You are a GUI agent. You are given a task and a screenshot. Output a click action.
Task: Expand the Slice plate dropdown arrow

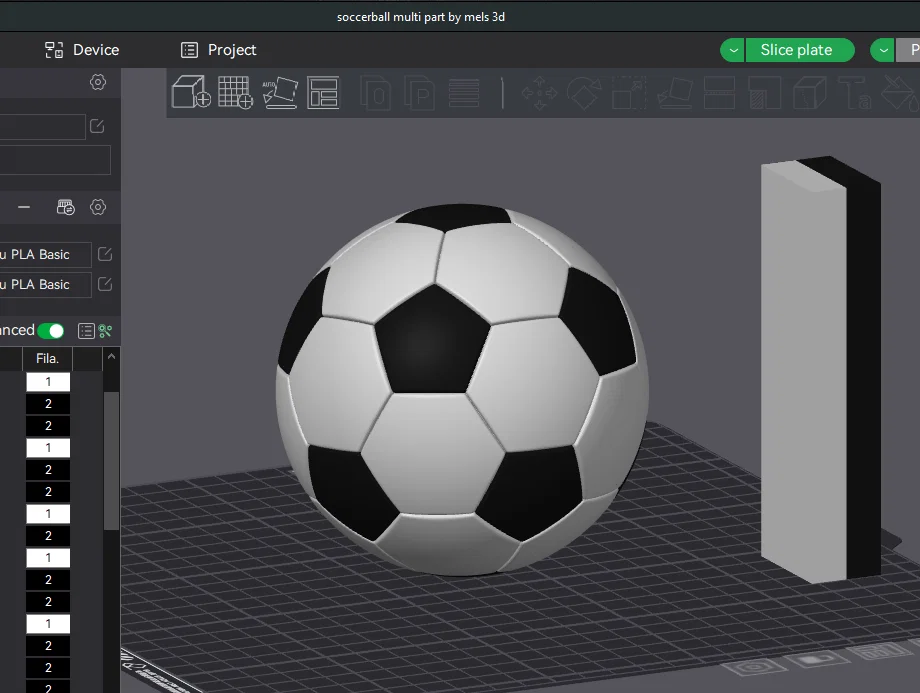pos(733,50)
